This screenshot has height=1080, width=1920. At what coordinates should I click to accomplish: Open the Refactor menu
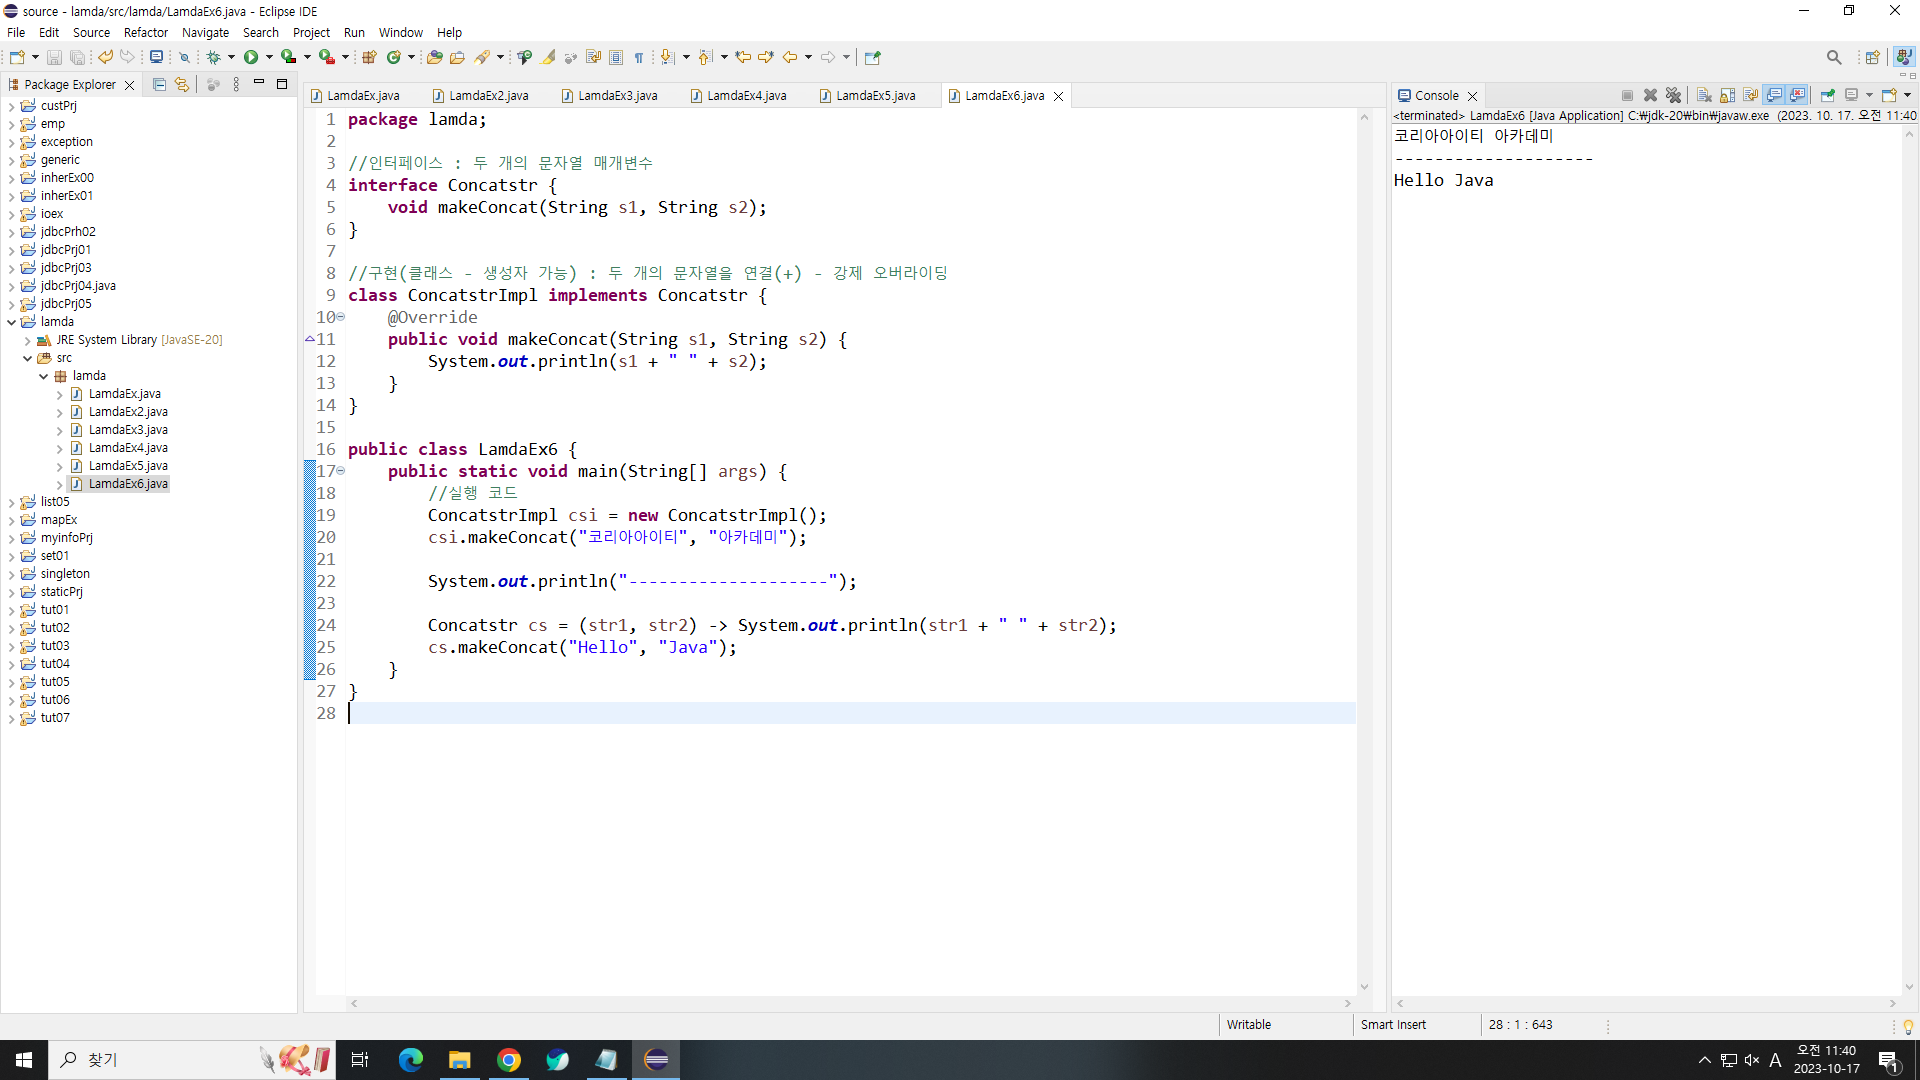coord(145,32)
